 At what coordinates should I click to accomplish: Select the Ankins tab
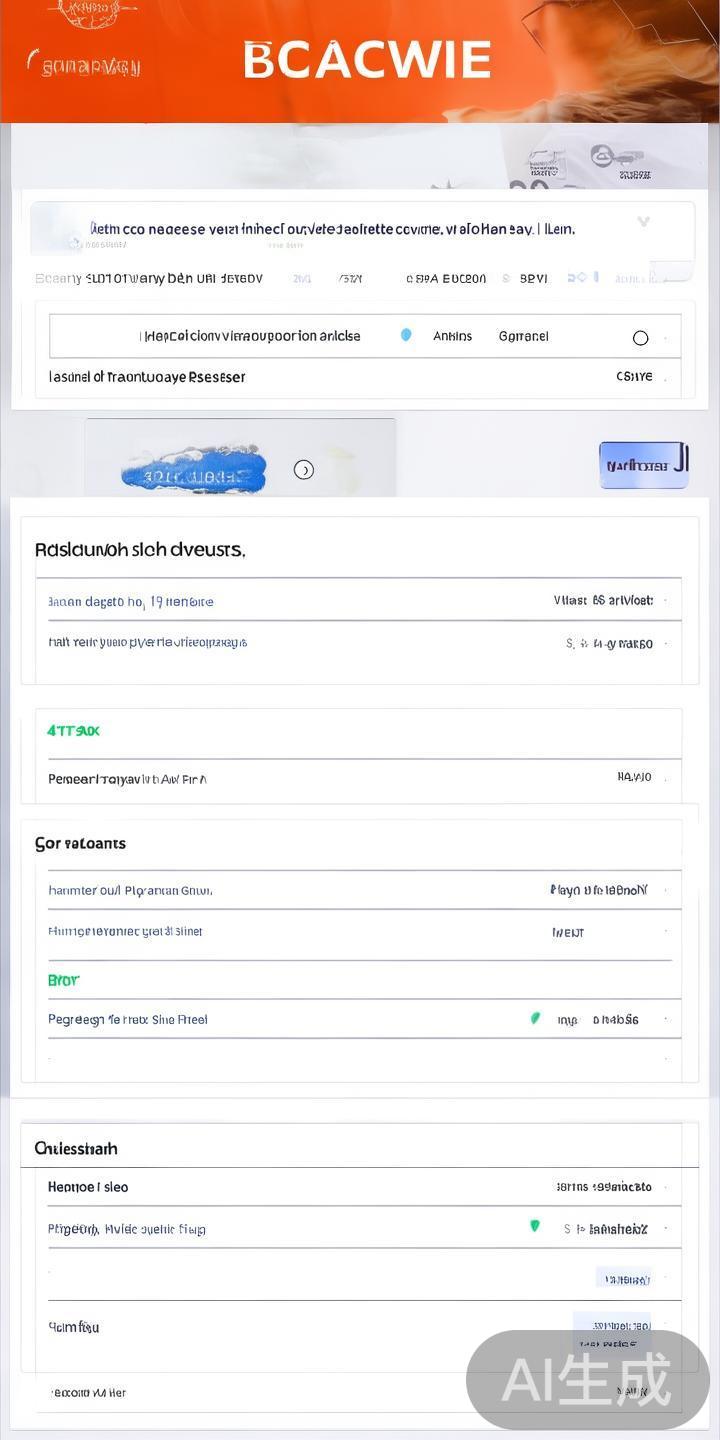(x=452, y=336)
